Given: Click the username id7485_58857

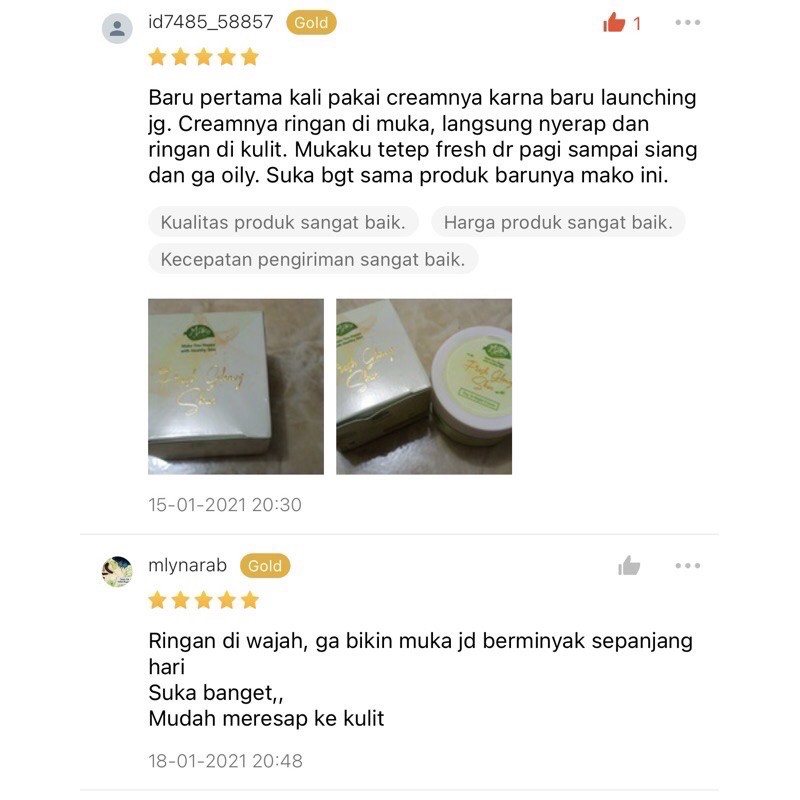Looking at the screenshot, I should [211, 22].
